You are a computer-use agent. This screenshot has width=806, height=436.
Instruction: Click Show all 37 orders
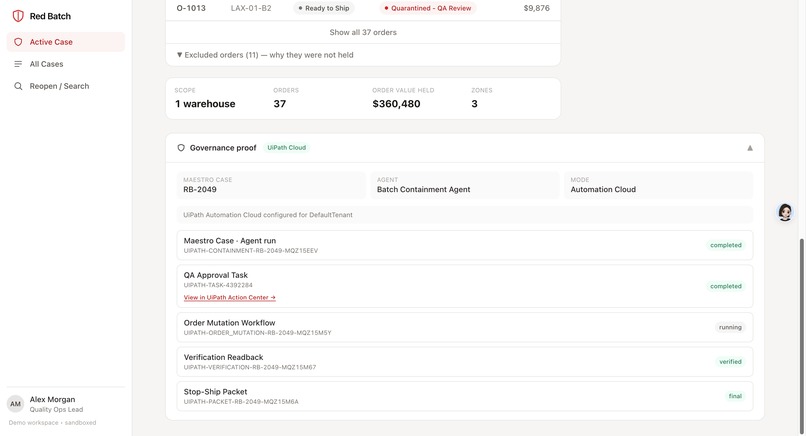click(363, 32)
